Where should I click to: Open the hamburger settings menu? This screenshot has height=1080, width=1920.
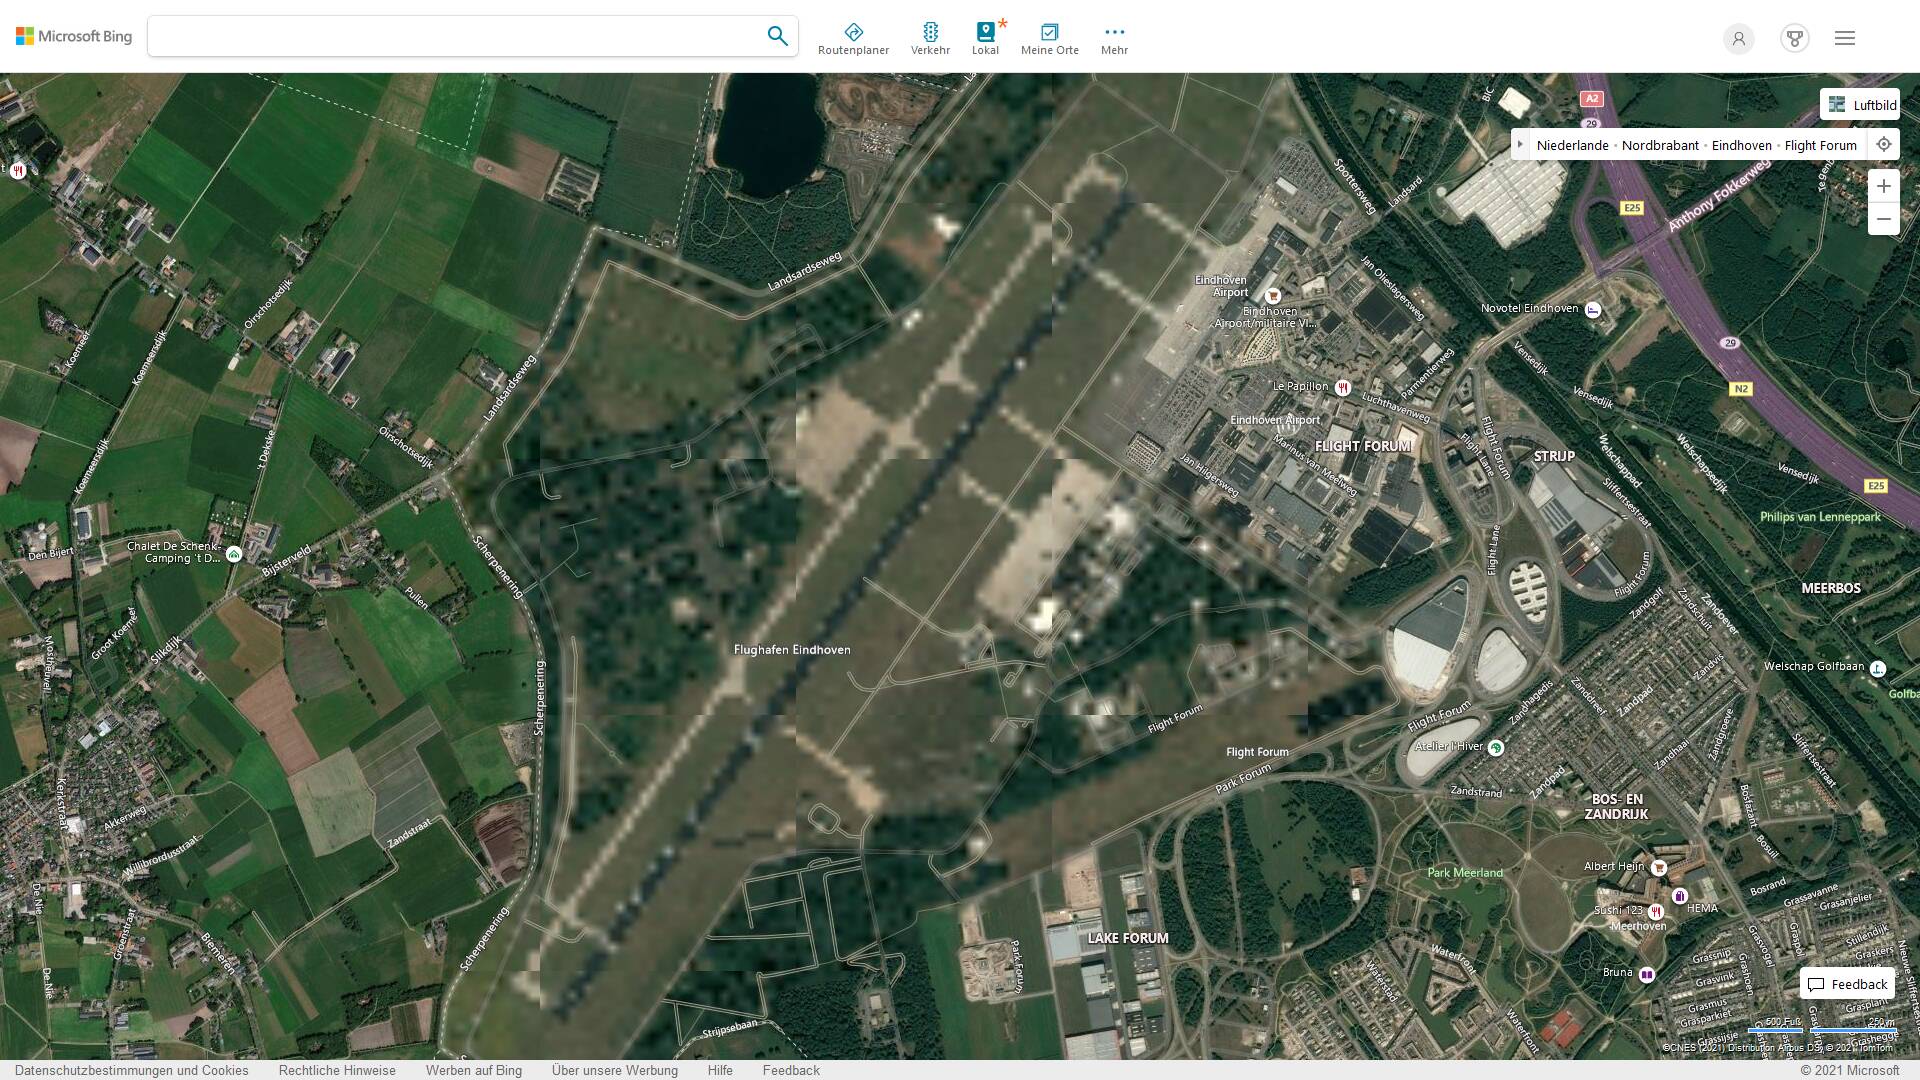pyautogui.click(x=1845, y=38)
